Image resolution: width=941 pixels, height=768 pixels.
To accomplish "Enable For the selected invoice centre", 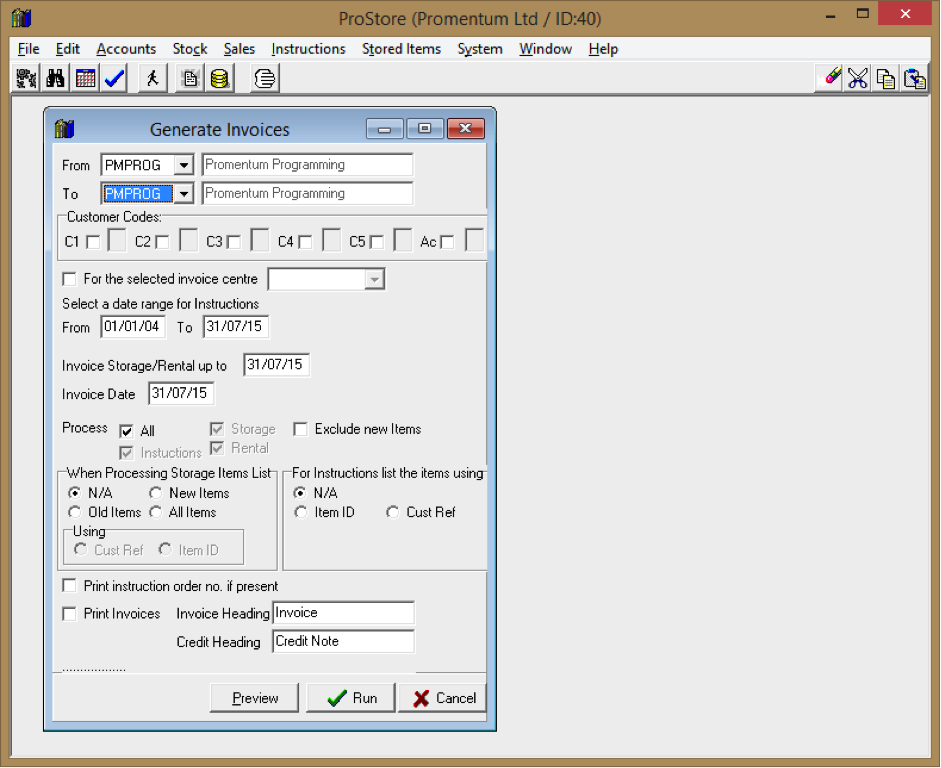I will pos(70,279).
